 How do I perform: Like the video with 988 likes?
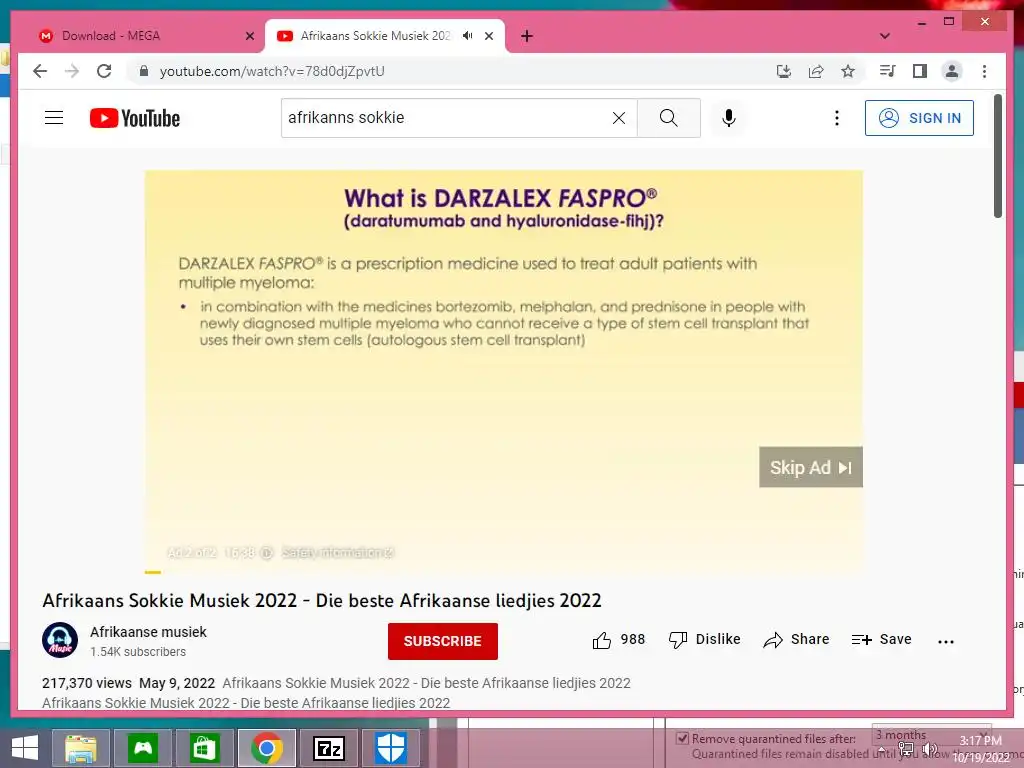point(618,640)
